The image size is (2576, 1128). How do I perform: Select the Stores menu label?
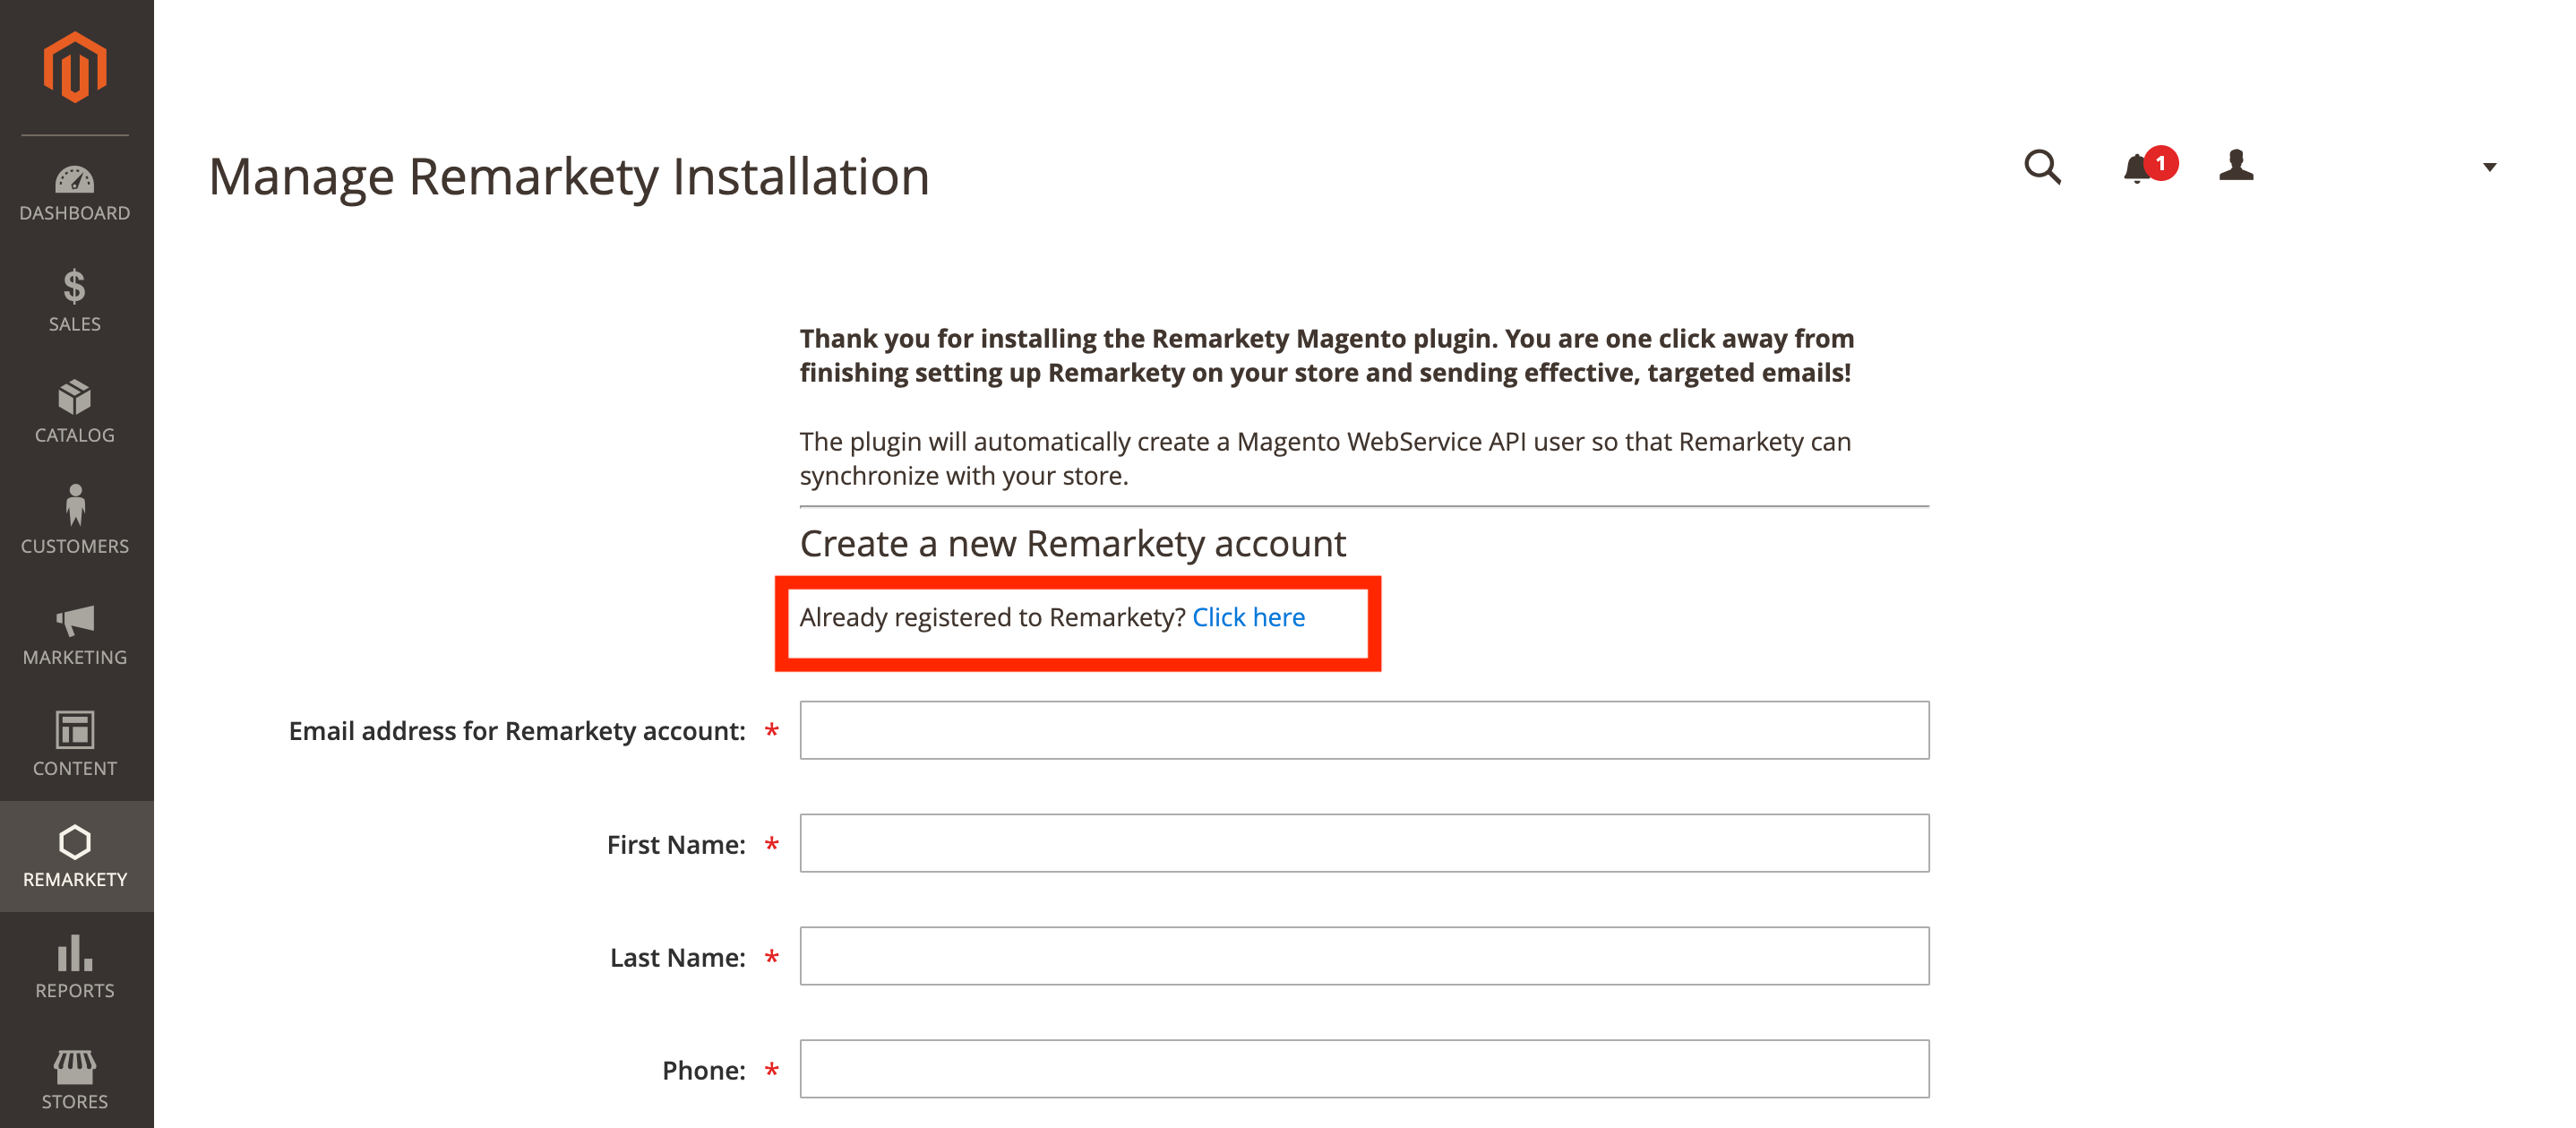click(75, 1101)
